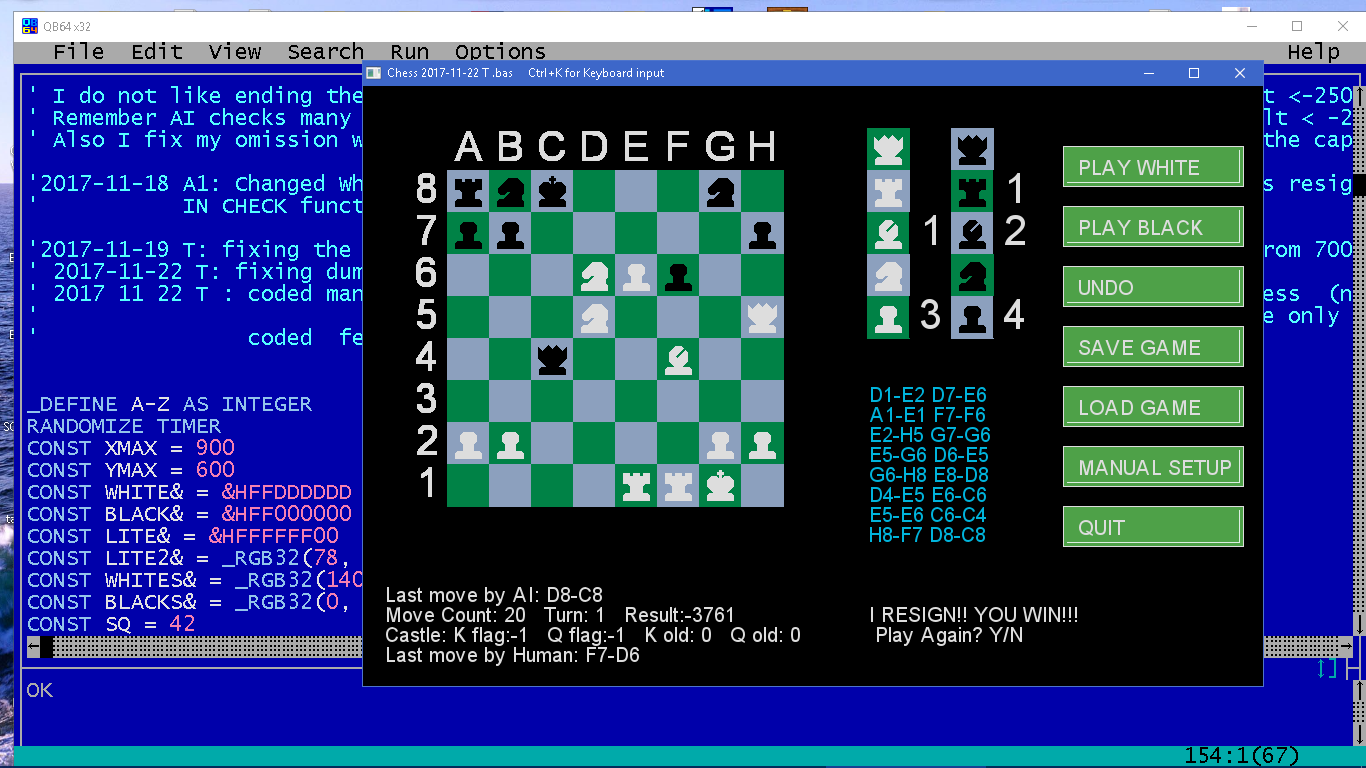Click the black king on C8
Image resolution: width=1366 pixels, height=768 pixels.
coord(551,191)
